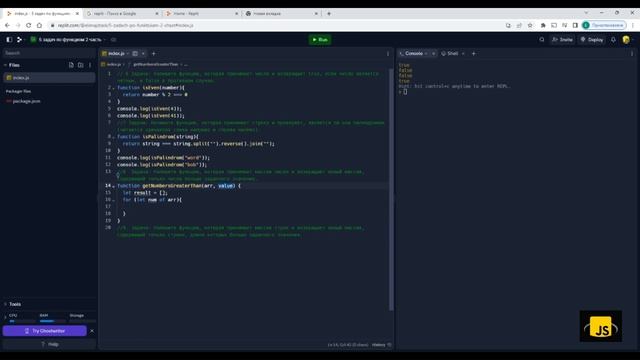Go to browser home page

click(x=39, y=25)
